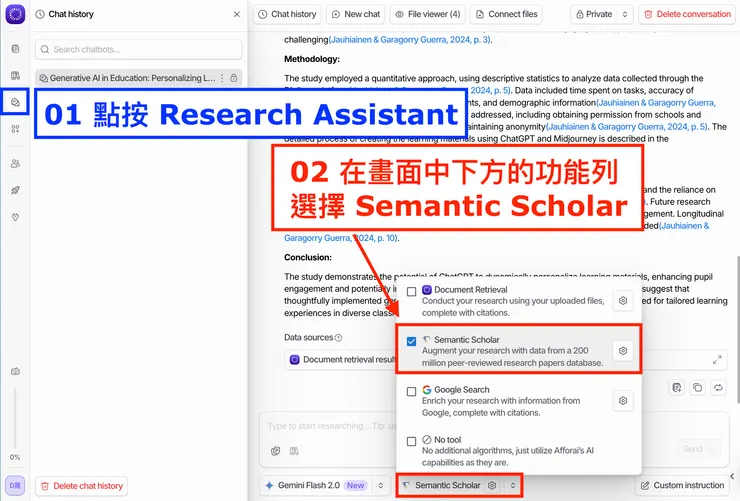
Task: Open the Research Assistant chat icon in sidebar
Action: click(x=16, y=102)
